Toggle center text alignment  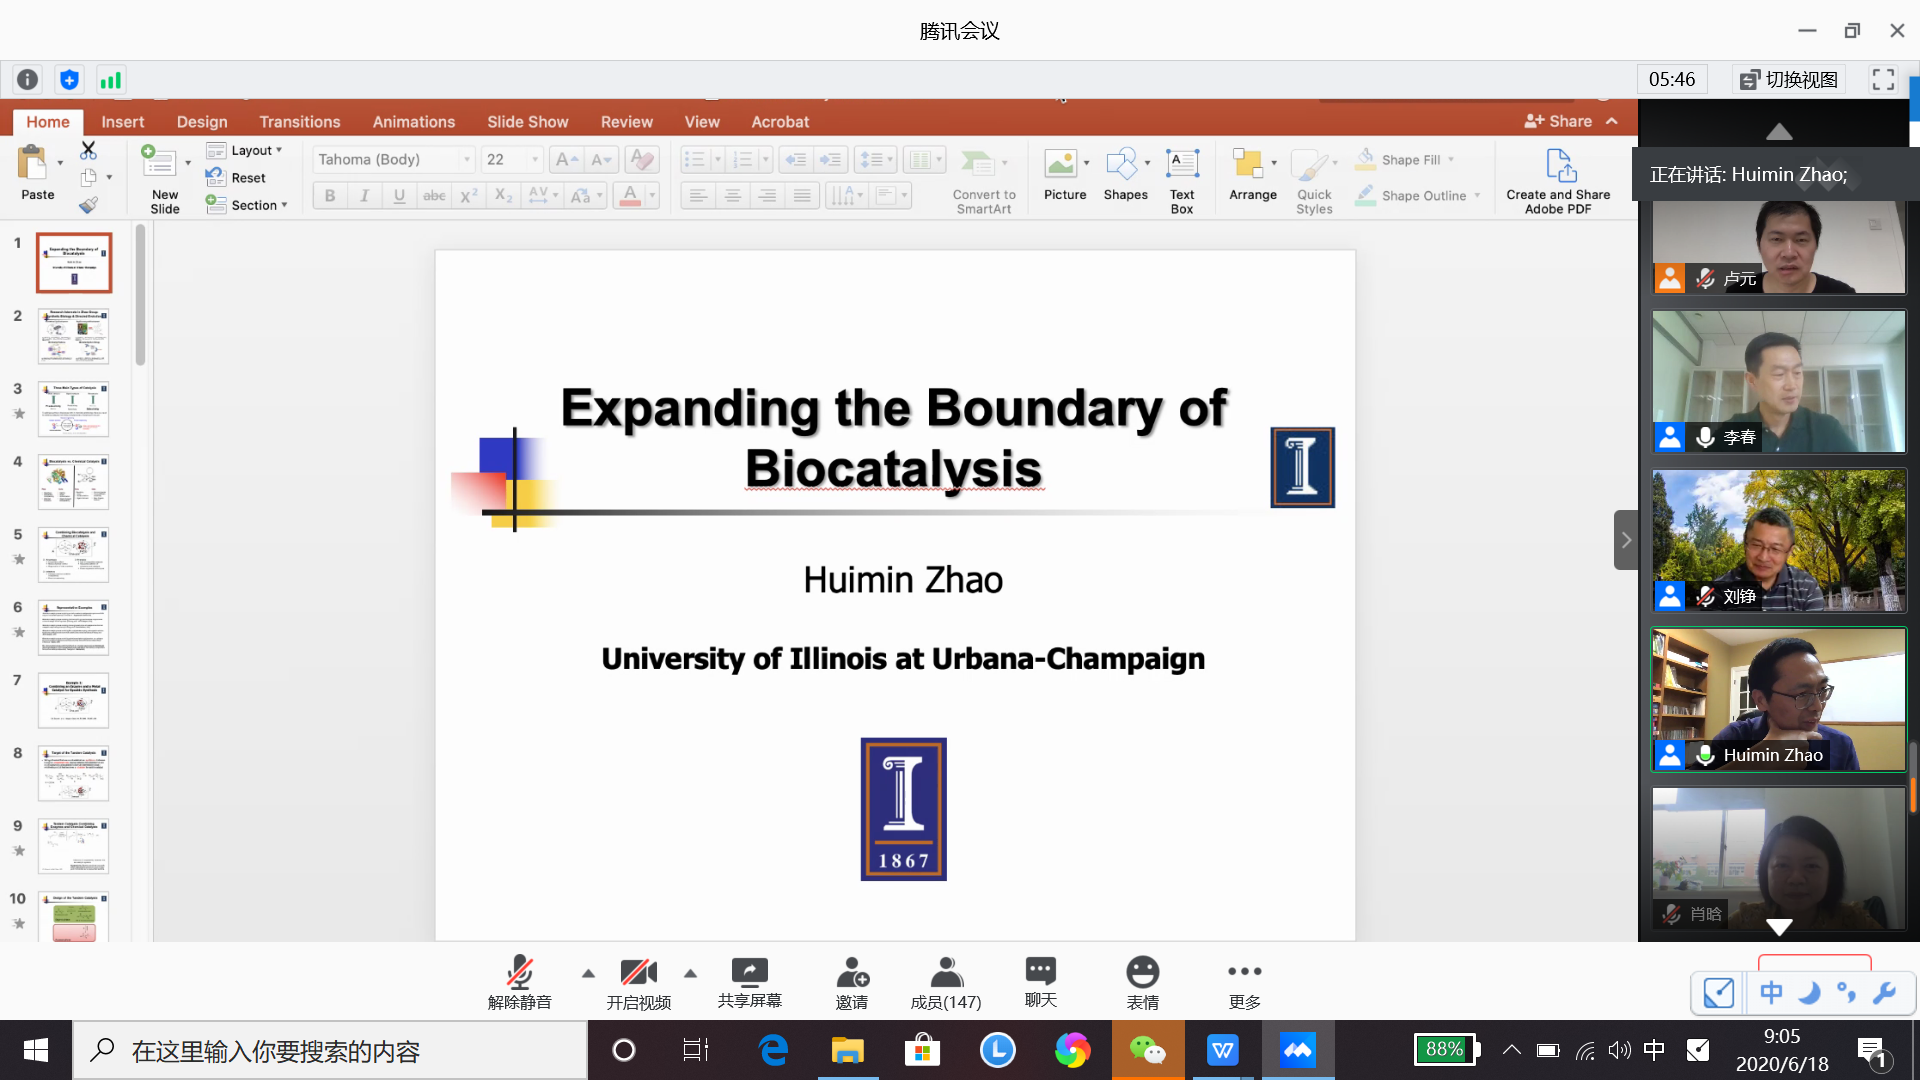[x=733, y=195]
